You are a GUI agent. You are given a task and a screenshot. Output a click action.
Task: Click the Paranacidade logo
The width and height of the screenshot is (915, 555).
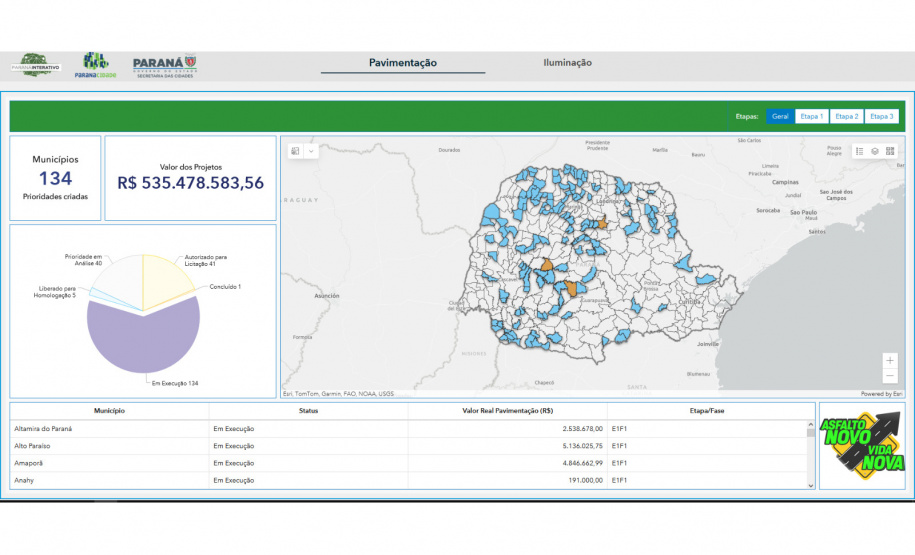tap(96, 66)
